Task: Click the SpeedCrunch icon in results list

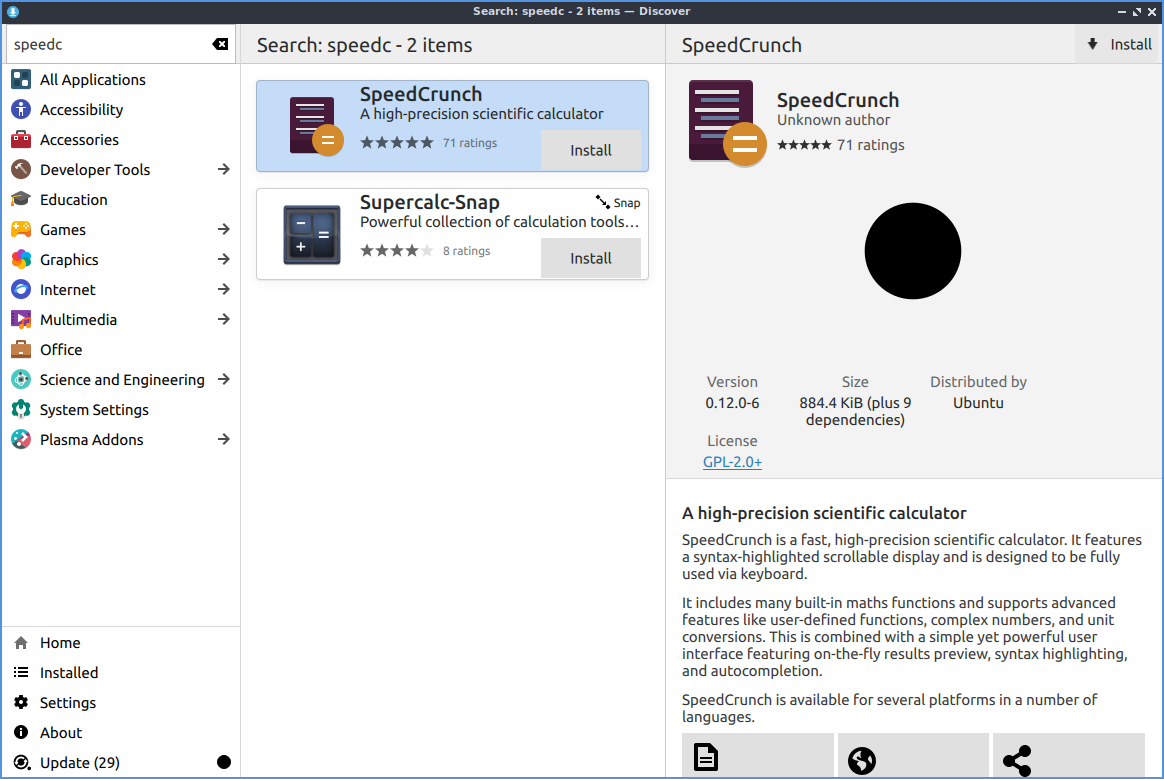Action: pos(314,126)
